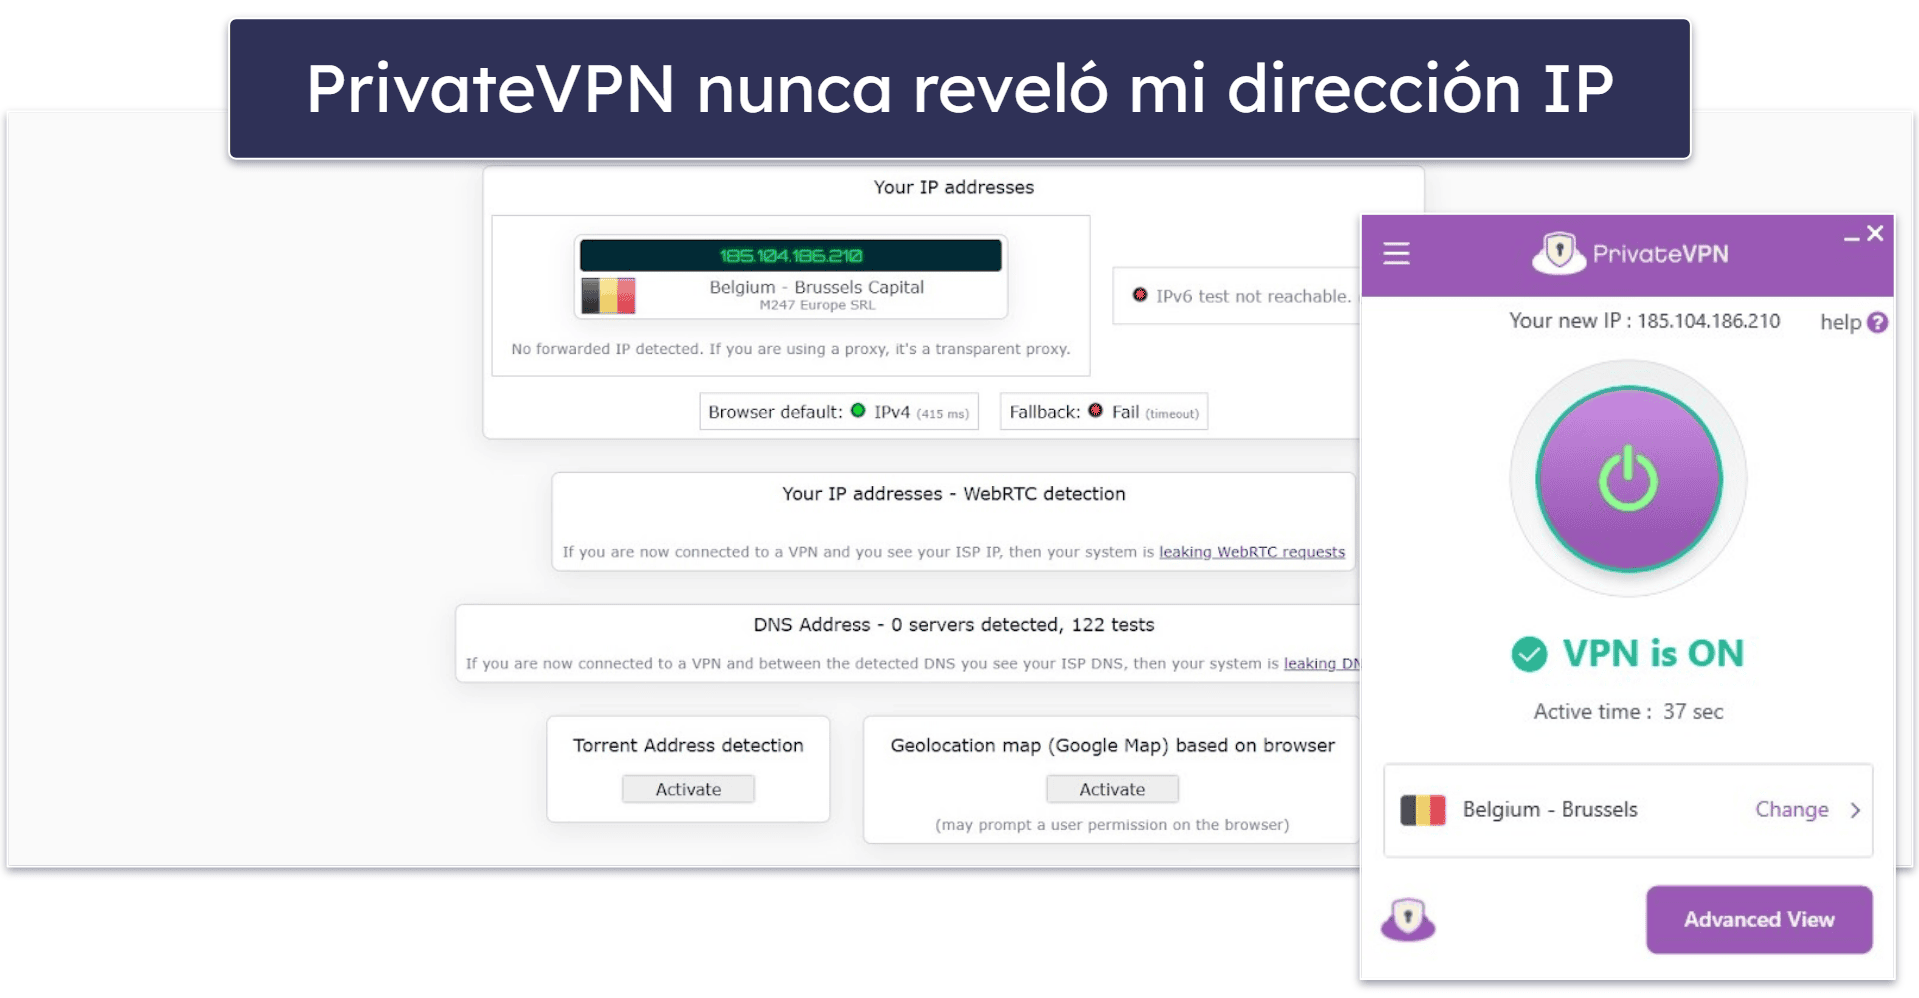
Task: Click 'IPv6 test not reachable.' text
Action: pyautogui.click(x=1253, y=296)
